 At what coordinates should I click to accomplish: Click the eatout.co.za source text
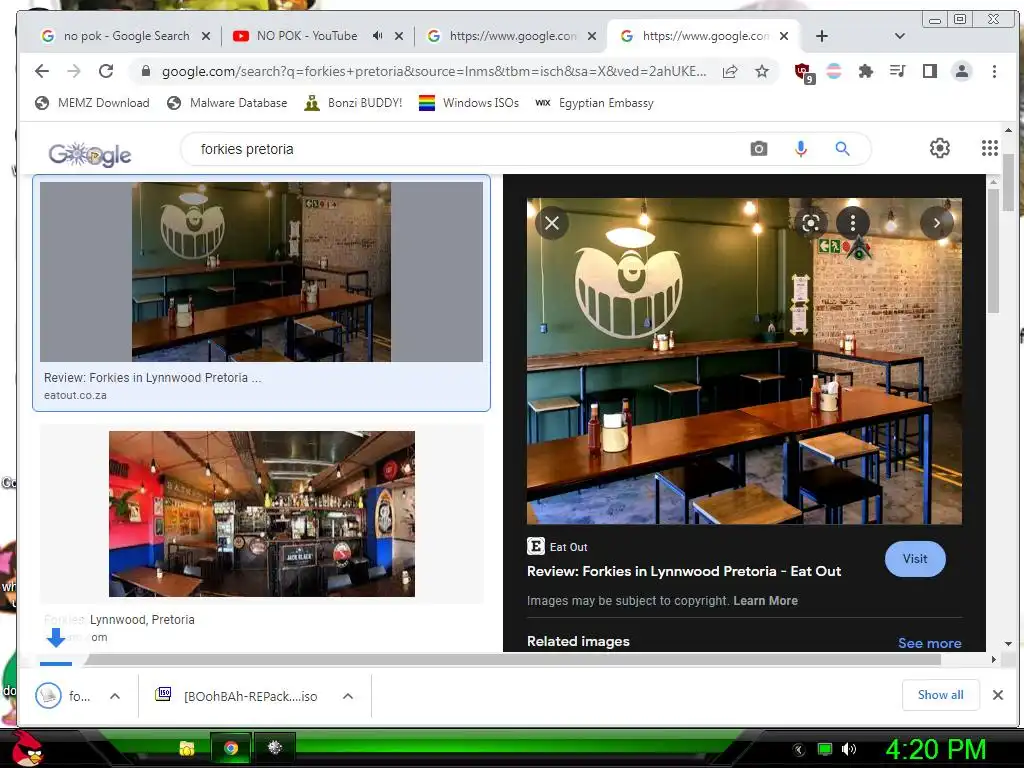(x=75, y=396)
